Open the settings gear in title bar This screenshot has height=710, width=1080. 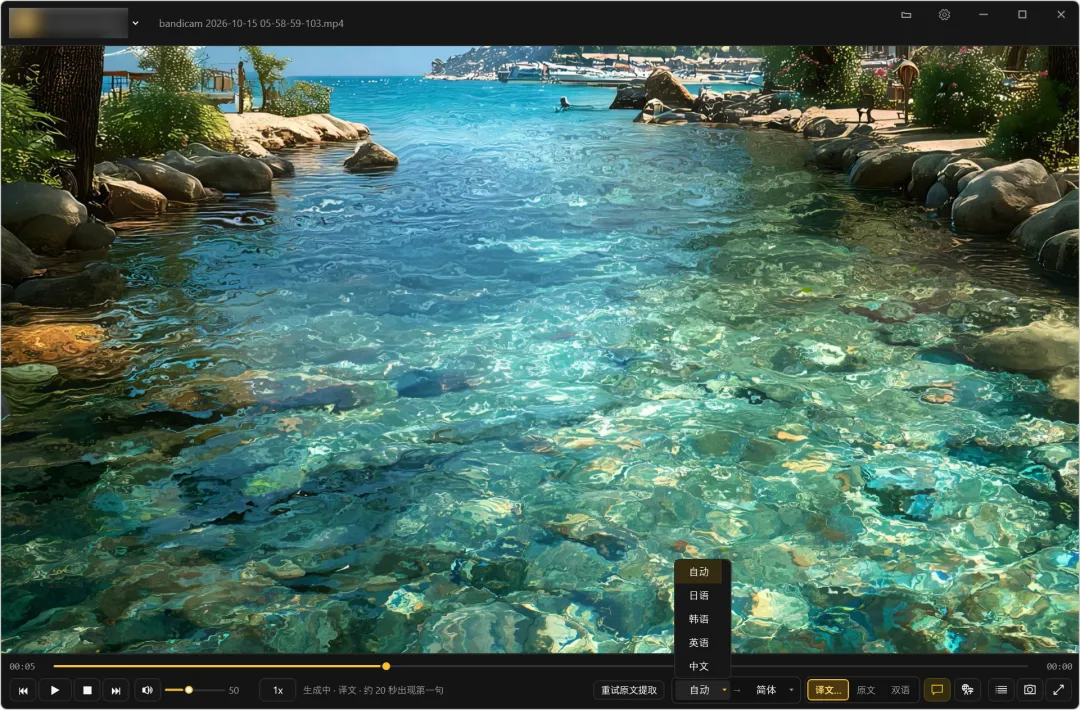tap(944, 14)
